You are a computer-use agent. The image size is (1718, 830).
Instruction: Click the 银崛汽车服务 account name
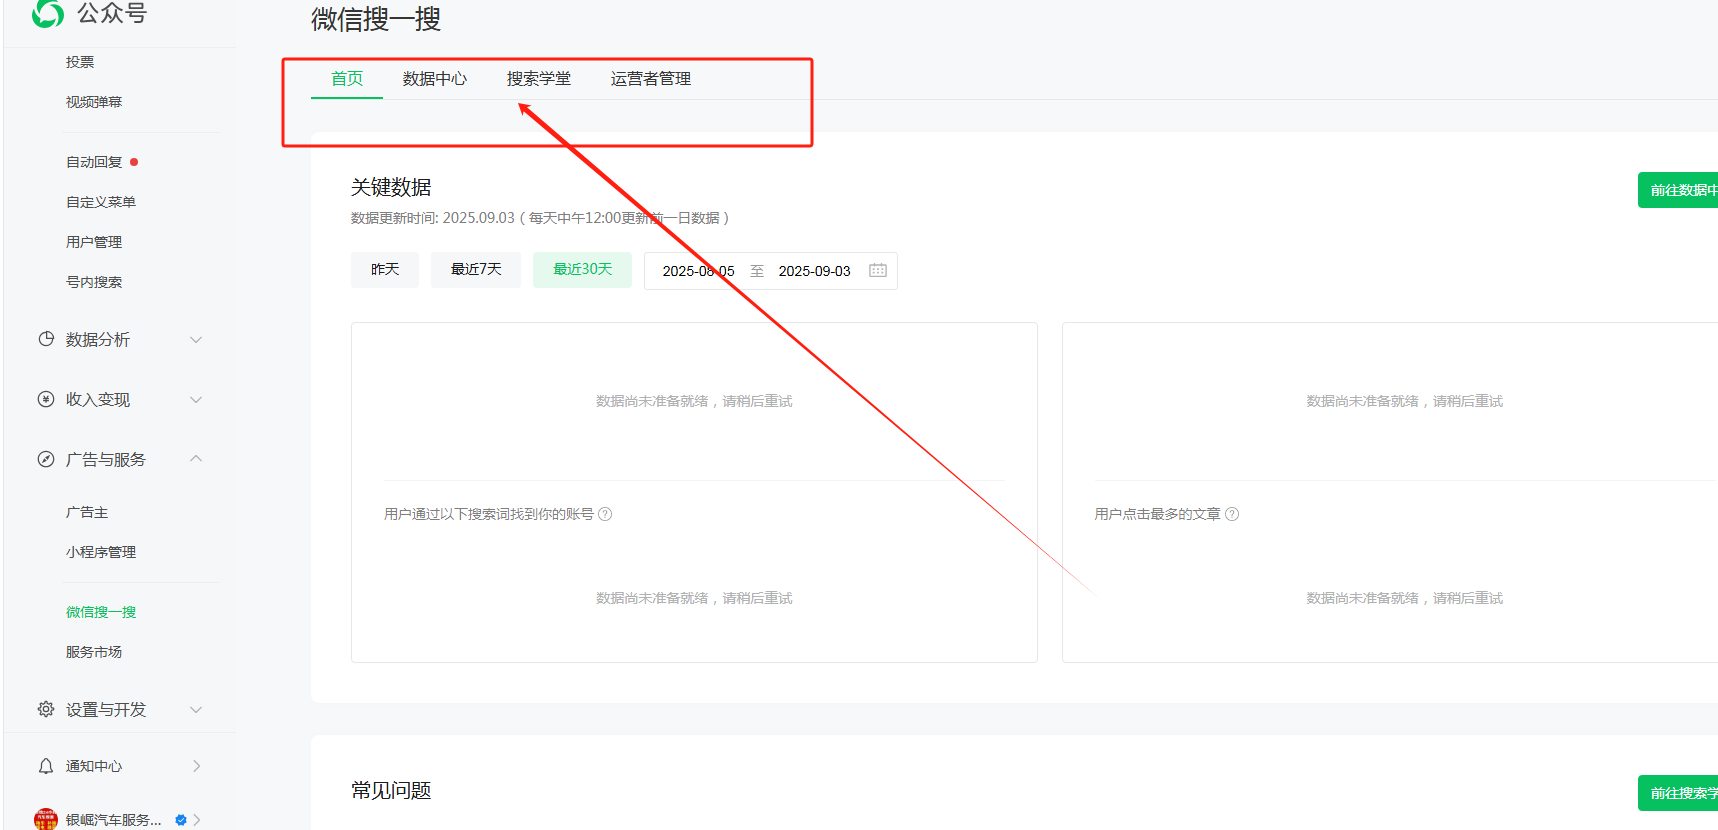[114, 820]
